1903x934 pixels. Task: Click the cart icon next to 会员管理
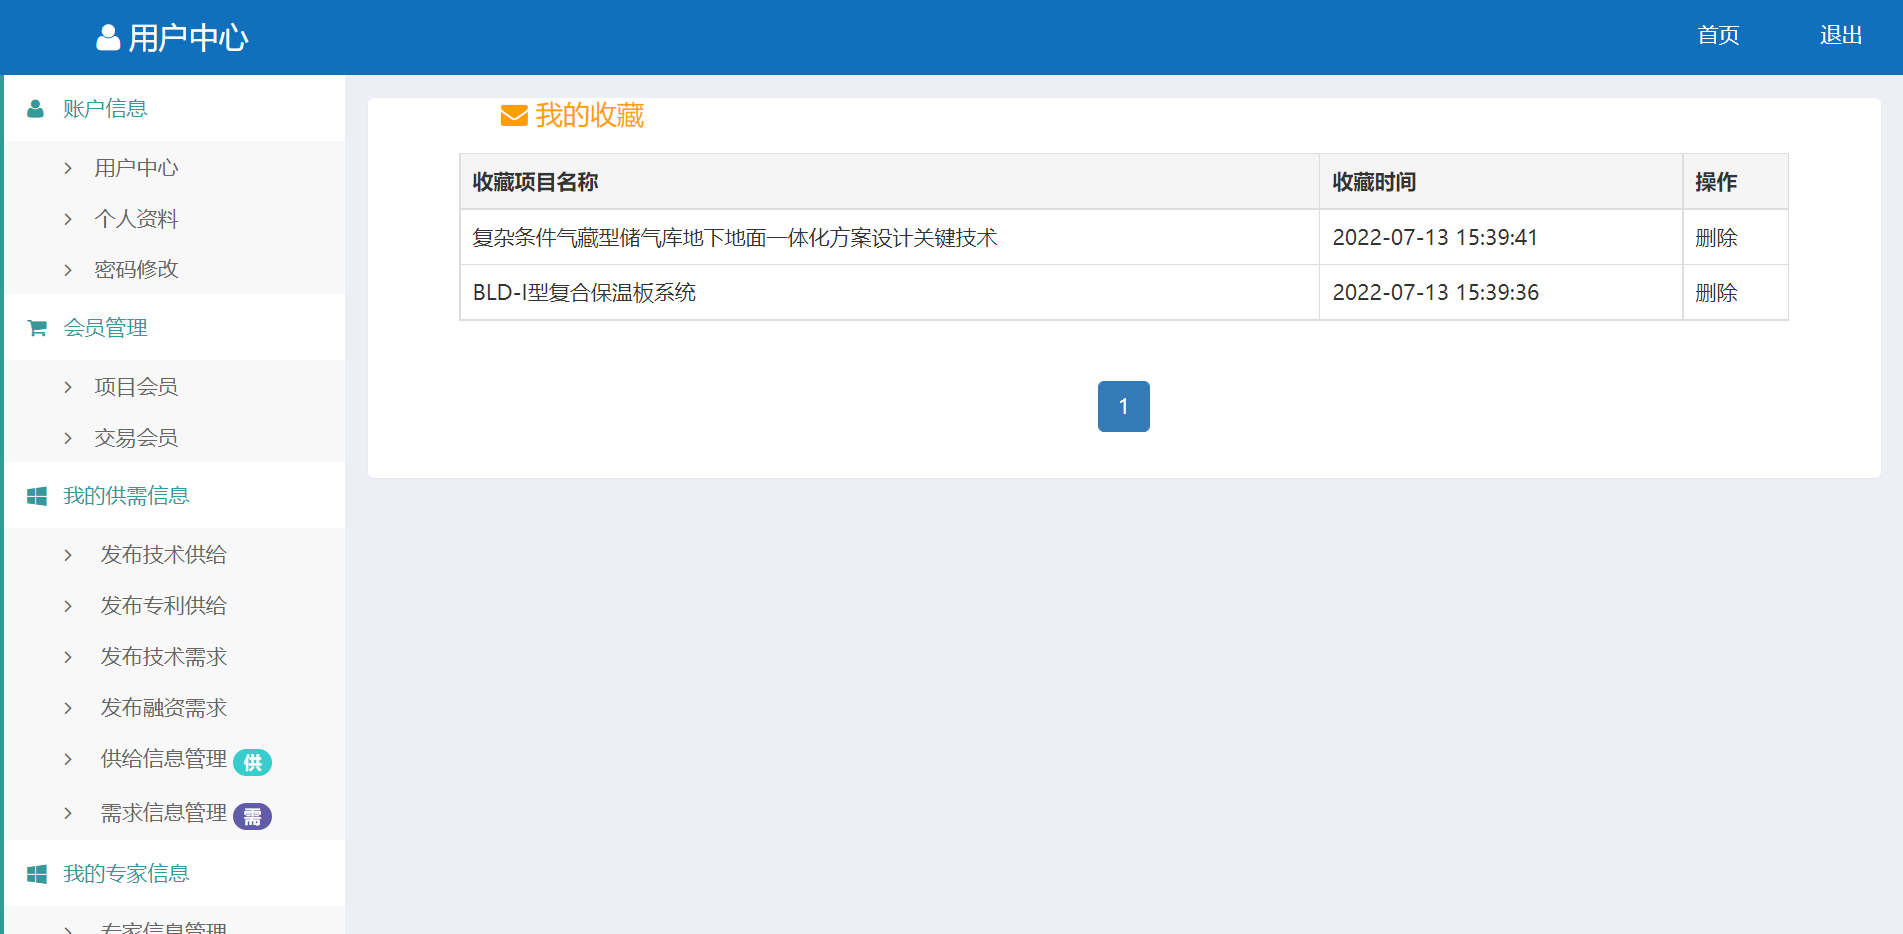tap(37, 328)
